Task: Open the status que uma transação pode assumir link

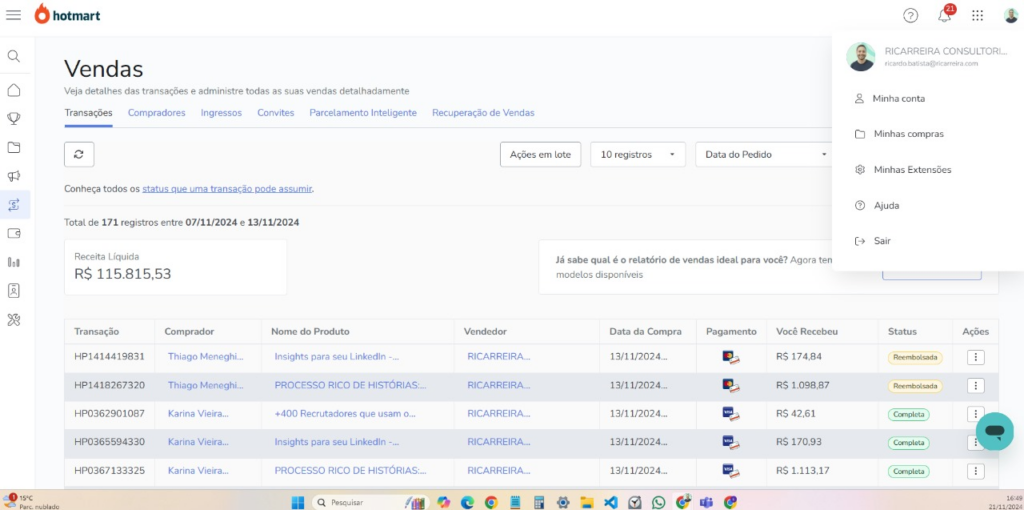Action: point(227,188)
